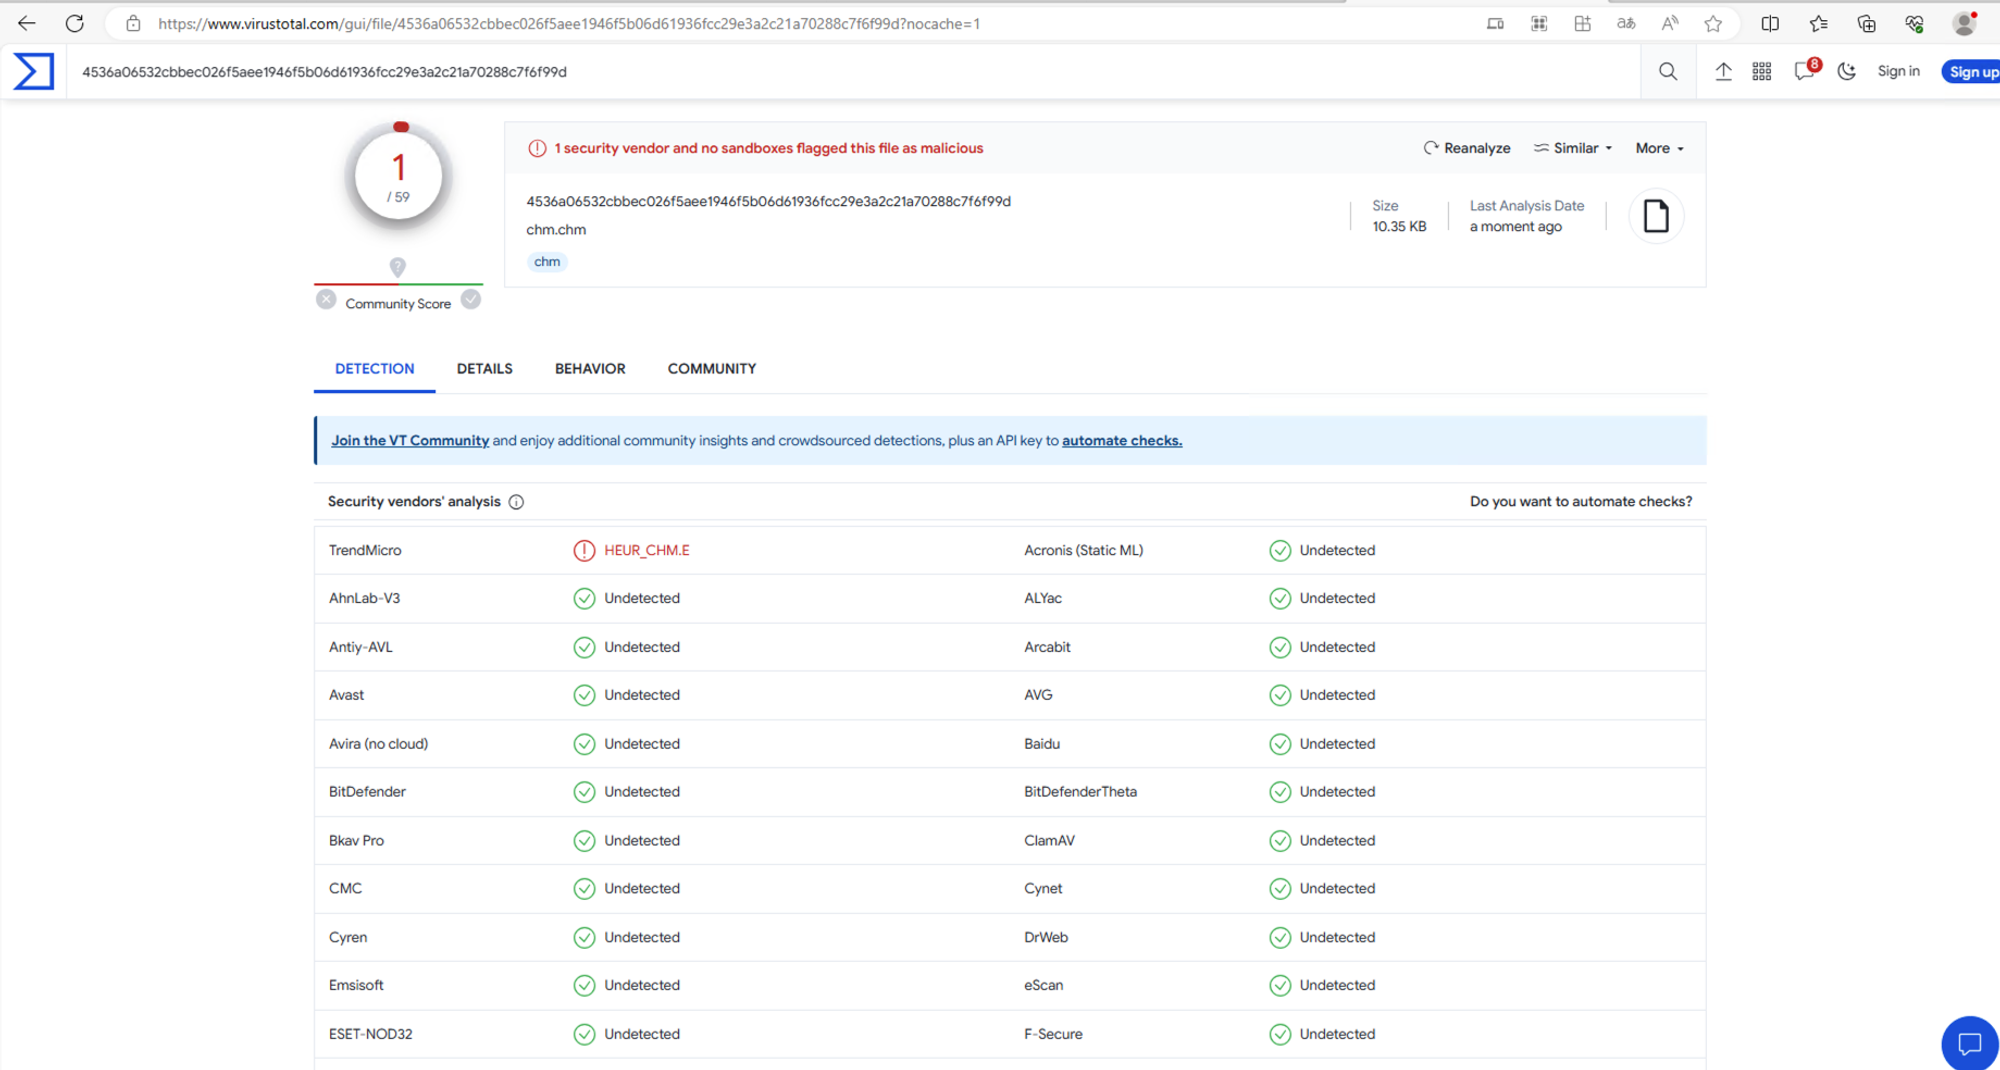The width and height of the screenshot is (2000, 1070).
Task: Expand the More dropdown menu
Action: click(1659, 148)
